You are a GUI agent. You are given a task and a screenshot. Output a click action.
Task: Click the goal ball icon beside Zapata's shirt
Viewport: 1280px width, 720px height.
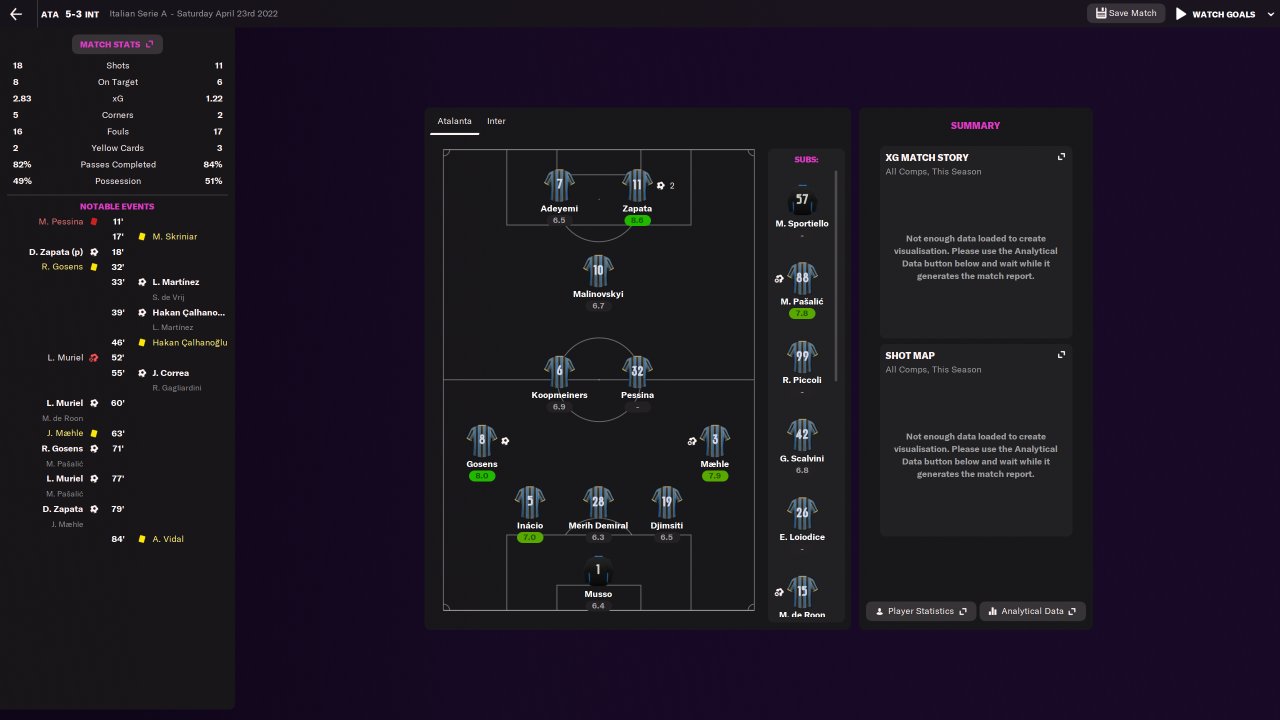click(661, 185)
